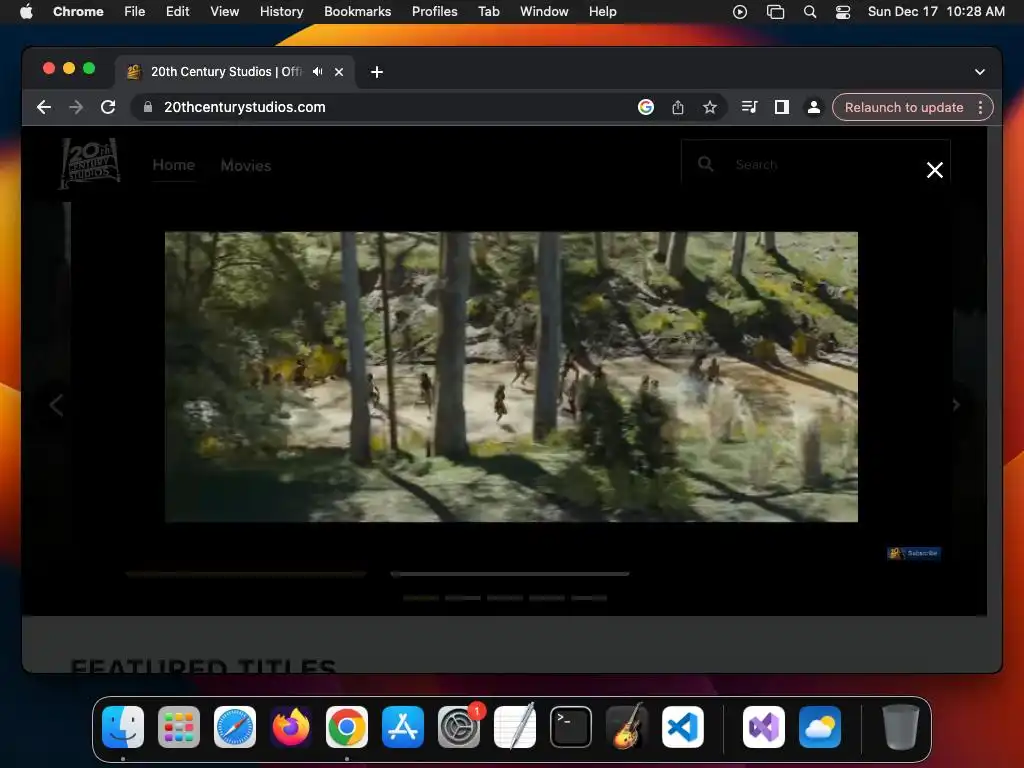Click the search magnifier icon on site
Screen dimensions: 1024x768
tap(705, 164)
